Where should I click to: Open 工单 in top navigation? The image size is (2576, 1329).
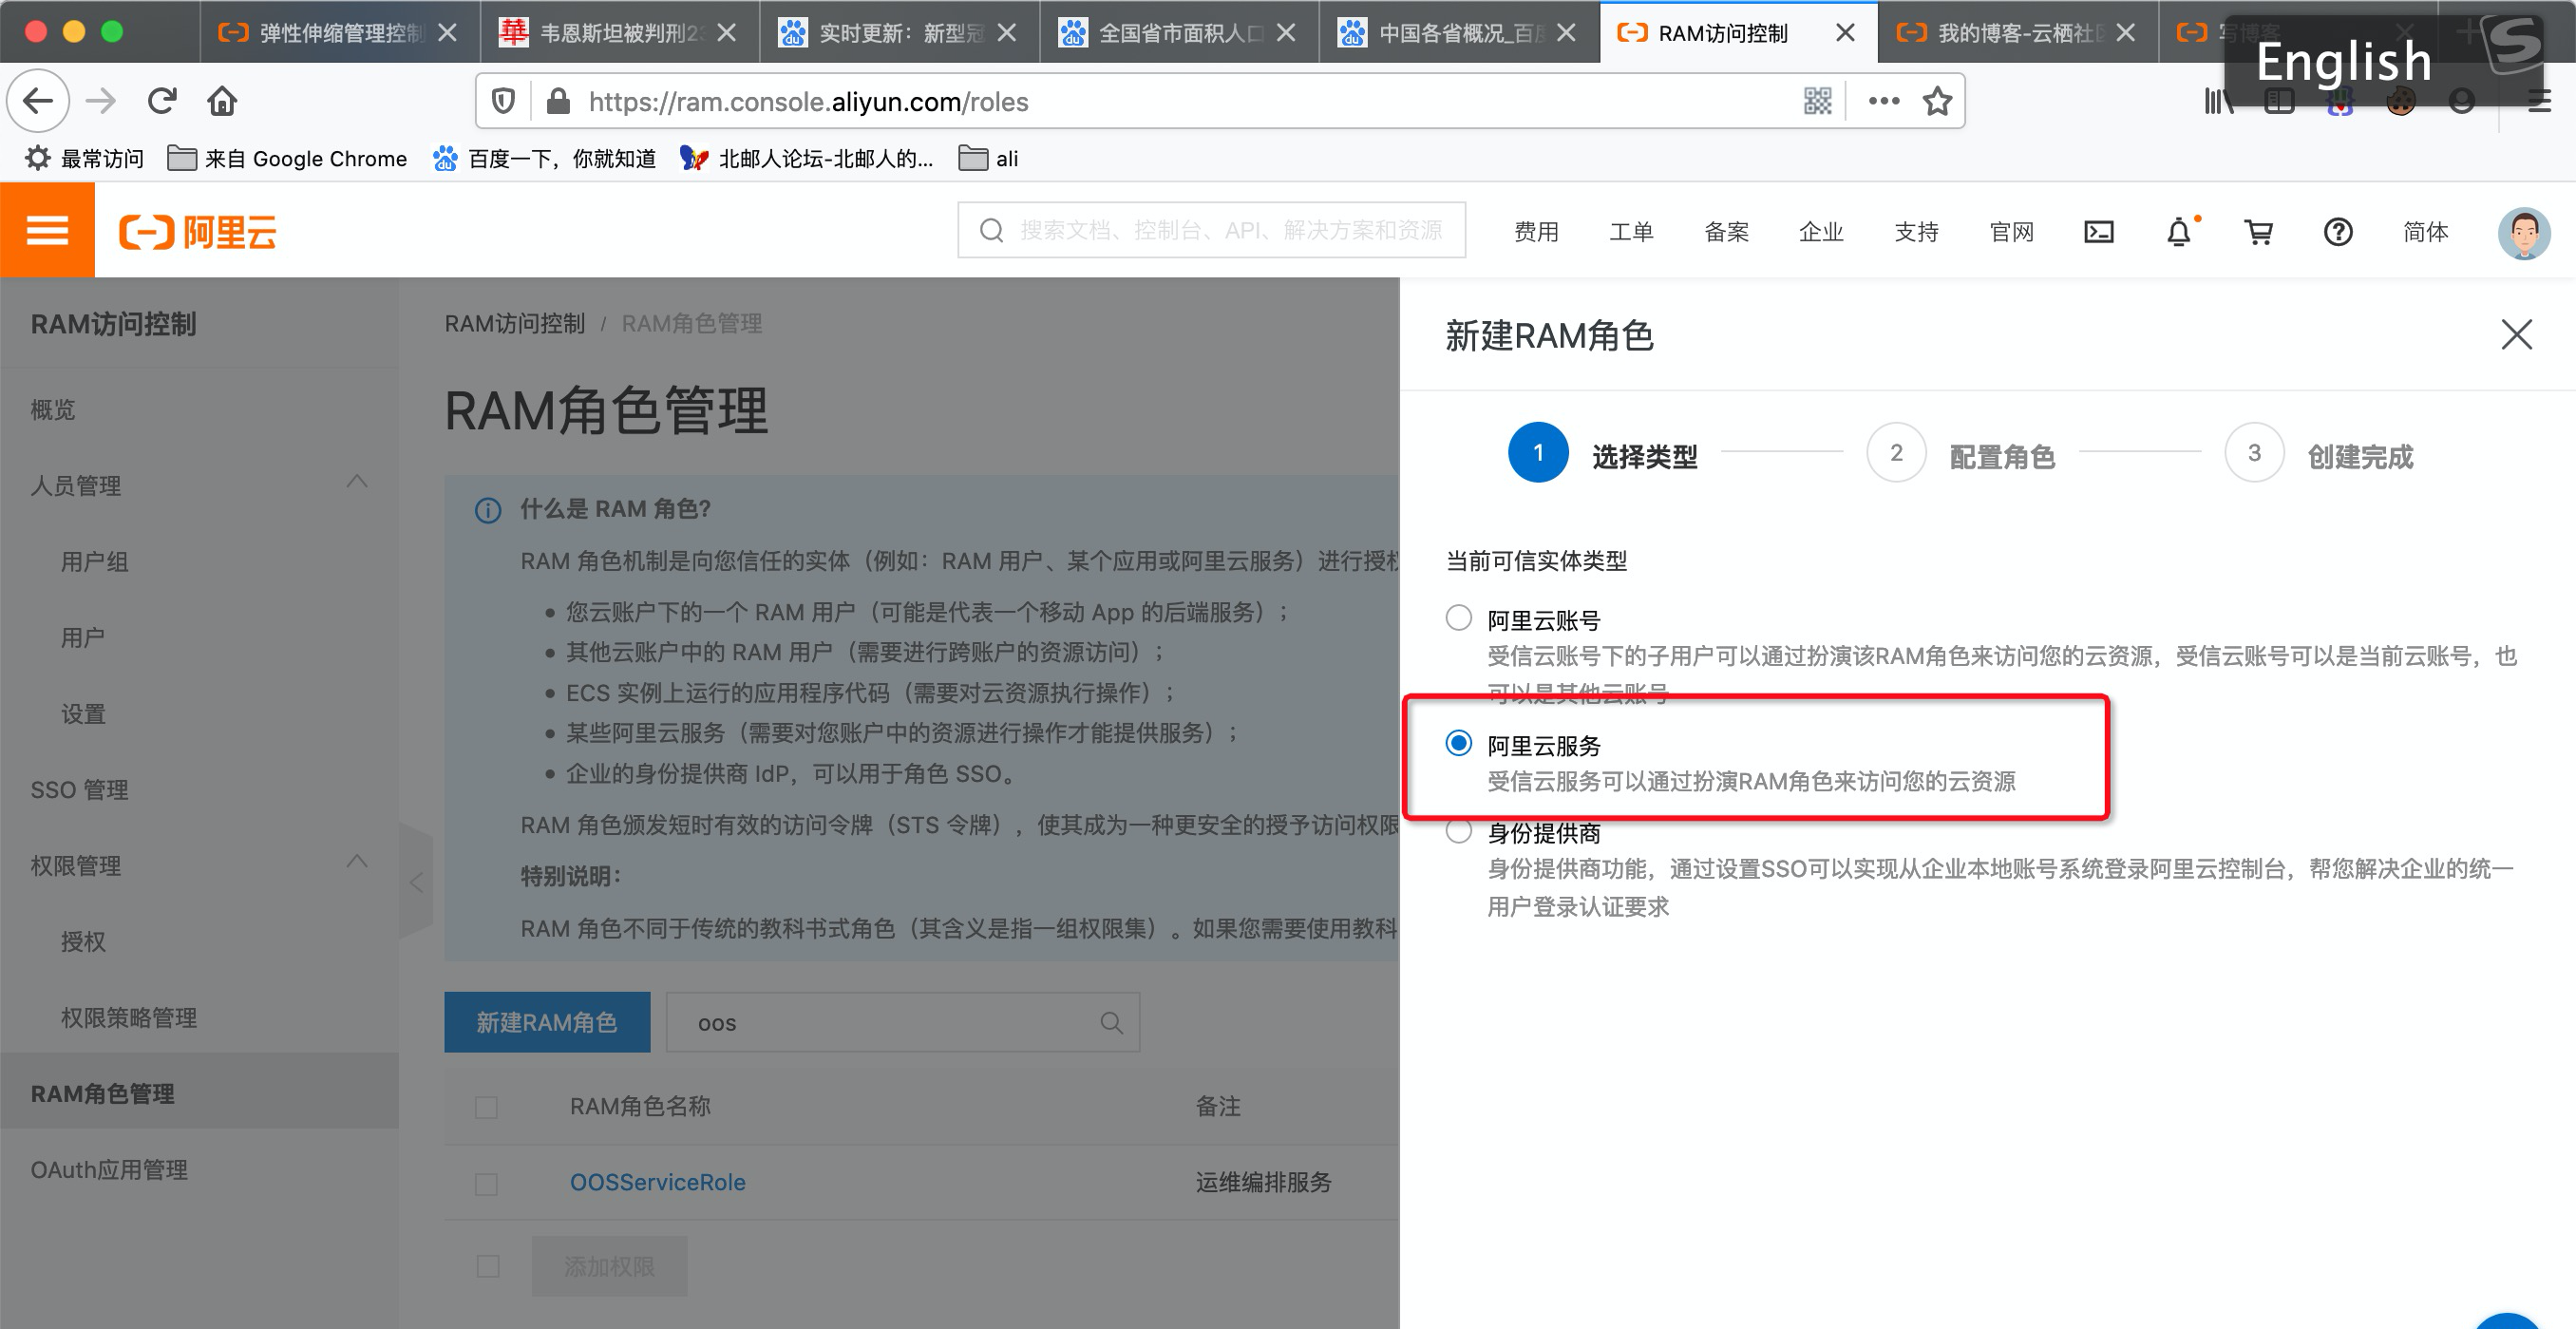(1631, 232)
